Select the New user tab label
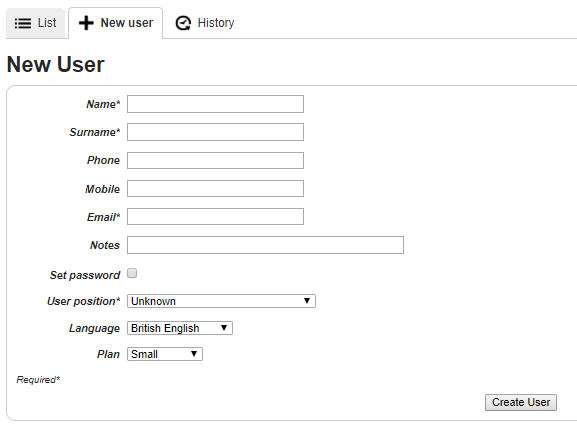The height and width of the screenshot is (425, 577). coord(127,23)
